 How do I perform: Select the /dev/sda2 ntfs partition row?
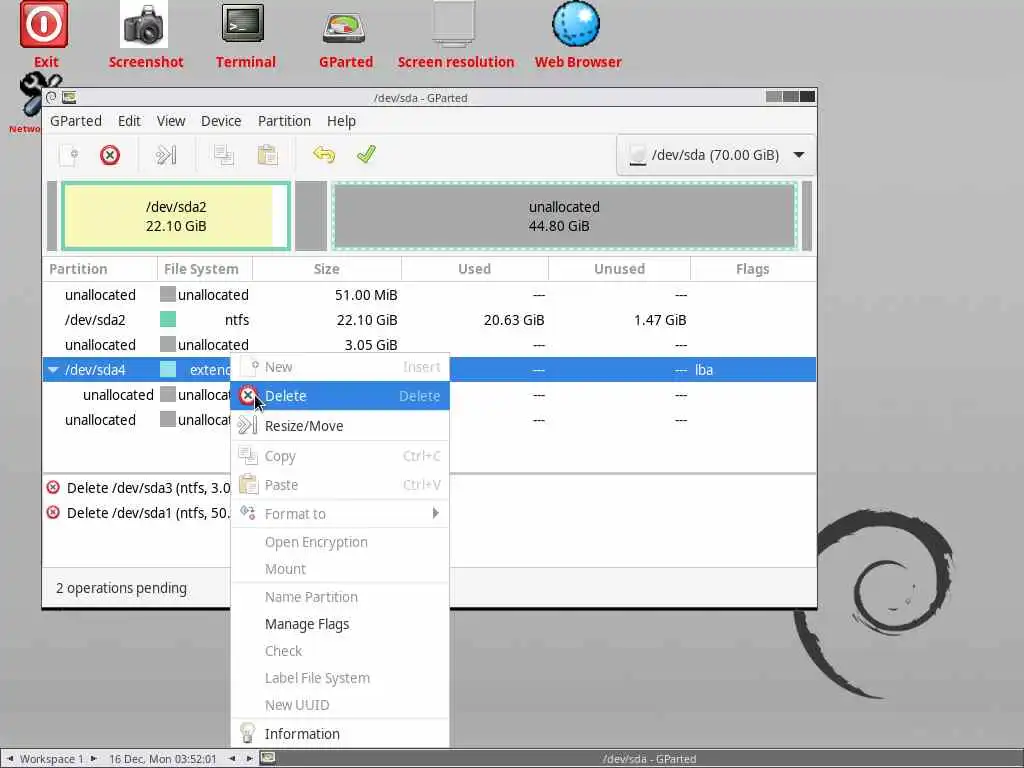click(429, 320)
